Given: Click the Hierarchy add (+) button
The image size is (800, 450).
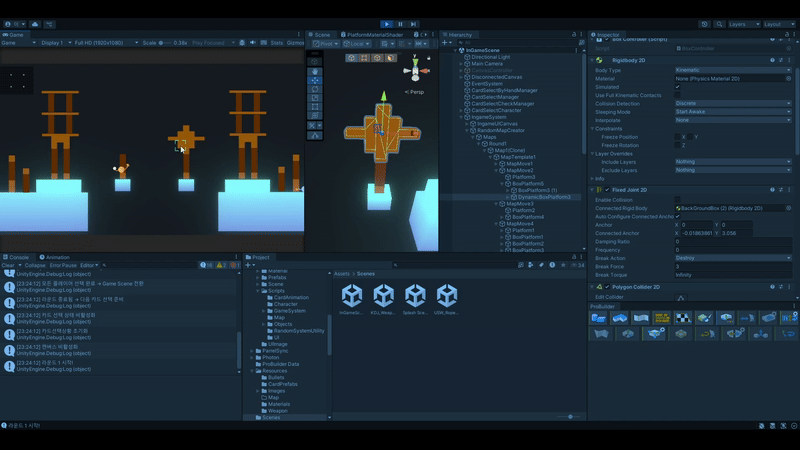Looking at the screenshot, I should coord(444,43).
